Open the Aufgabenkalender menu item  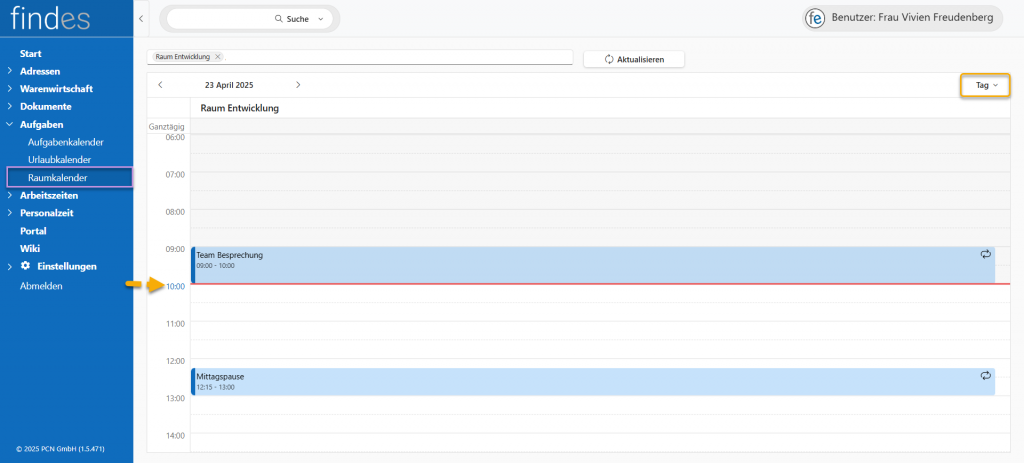click(x=65, y=142)
